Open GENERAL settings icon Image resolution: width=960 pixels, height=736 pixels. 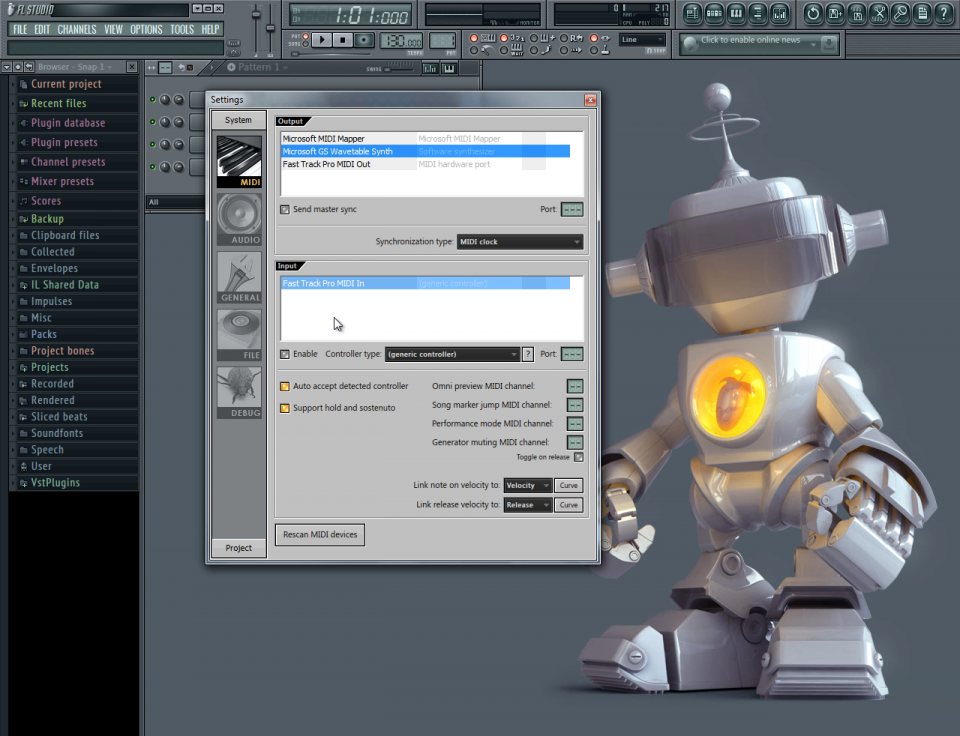click(239, 277)
